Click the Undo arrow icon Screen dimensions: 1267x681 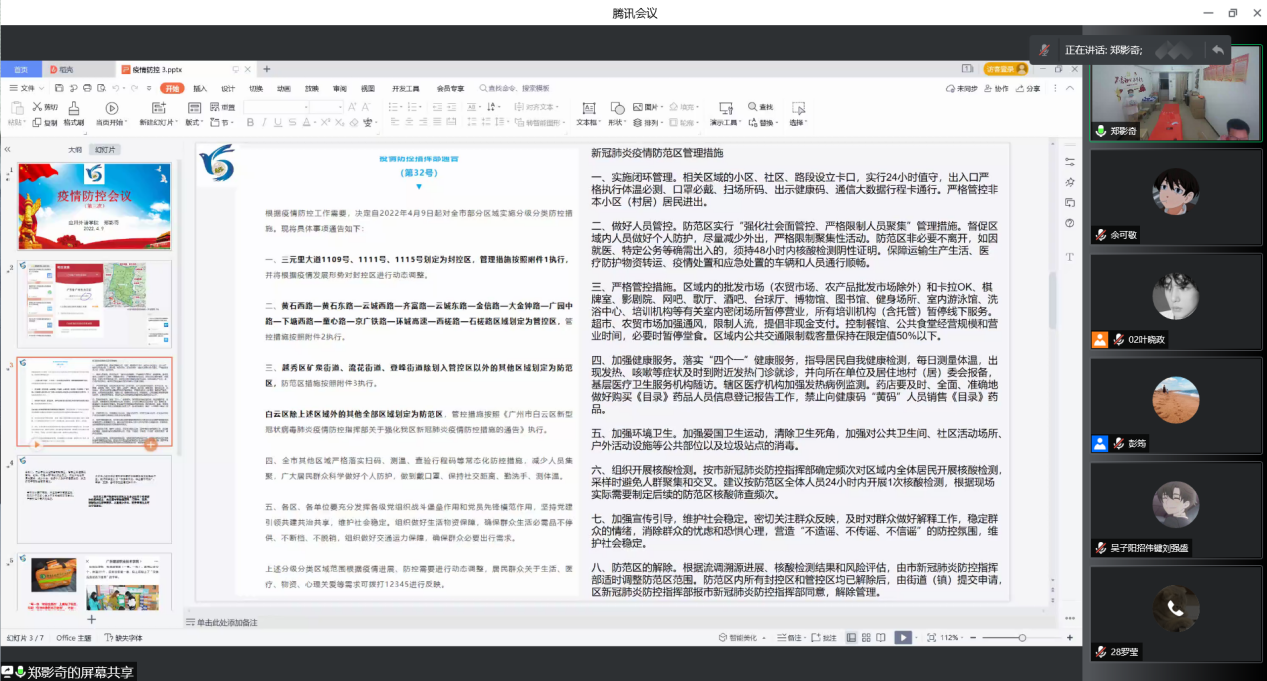pyautogui.click(x=115, y=88)
